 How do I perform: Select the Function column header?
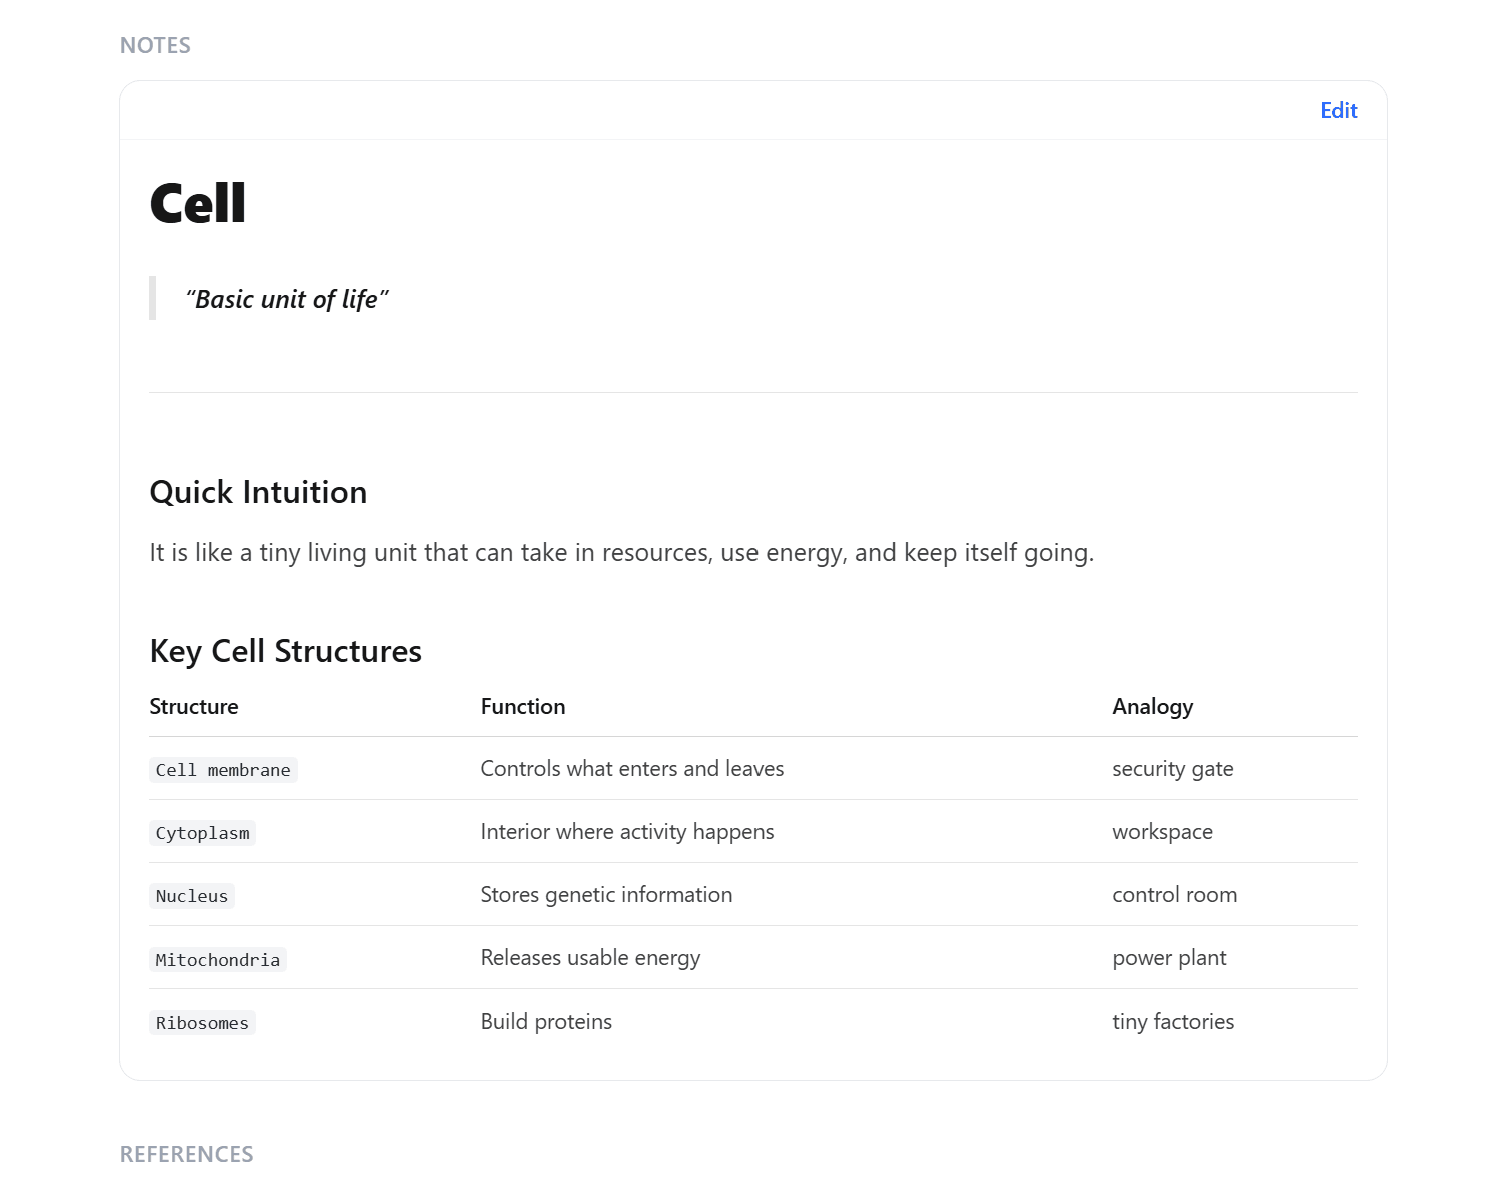(x=523, y=706)
